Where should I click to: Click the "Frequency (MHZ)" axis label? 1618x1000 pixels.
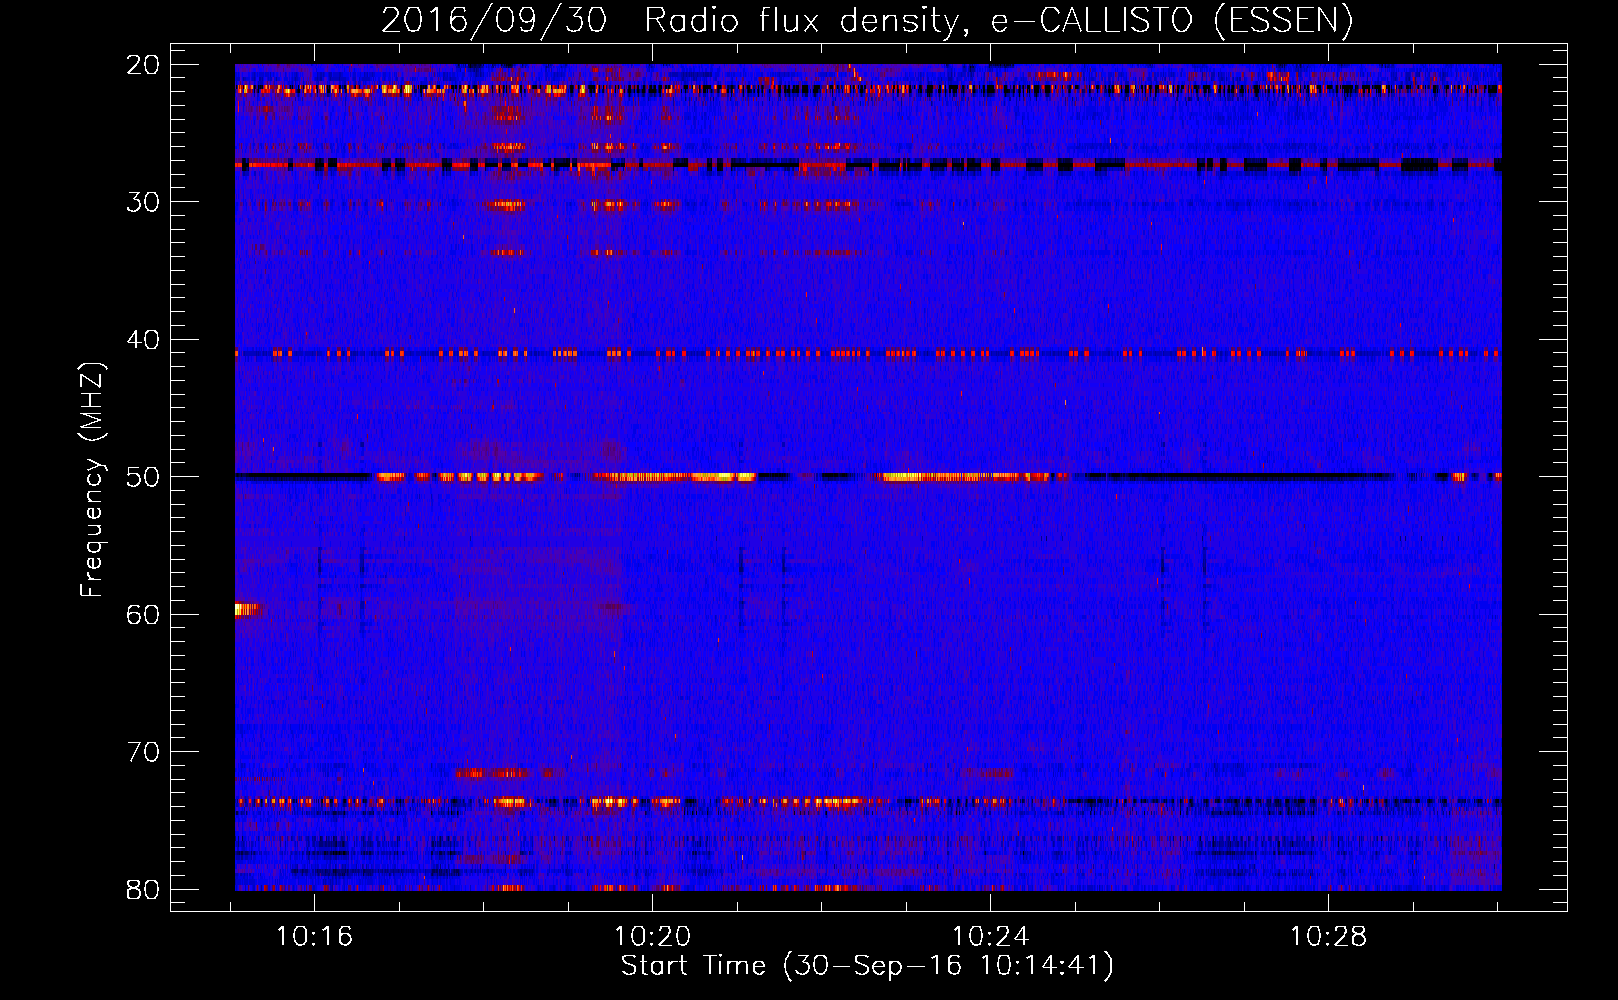(92, 480)
